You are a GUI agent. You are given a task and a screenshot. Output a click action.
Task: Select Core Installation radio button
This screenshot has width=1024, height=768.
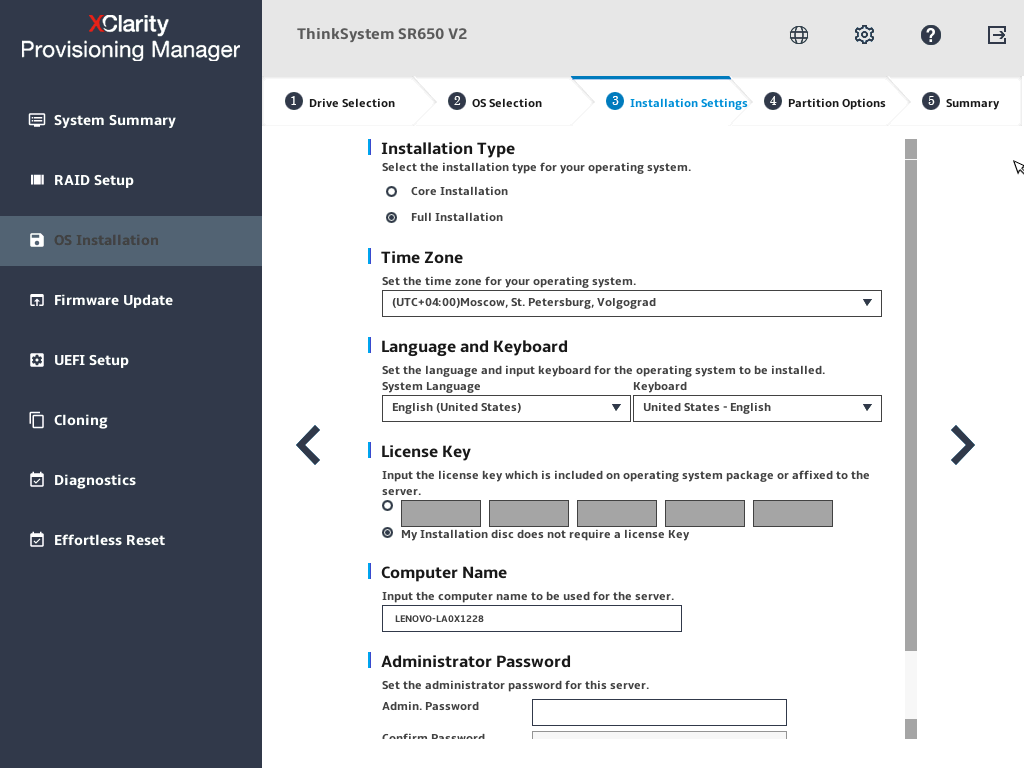point(391,191)
